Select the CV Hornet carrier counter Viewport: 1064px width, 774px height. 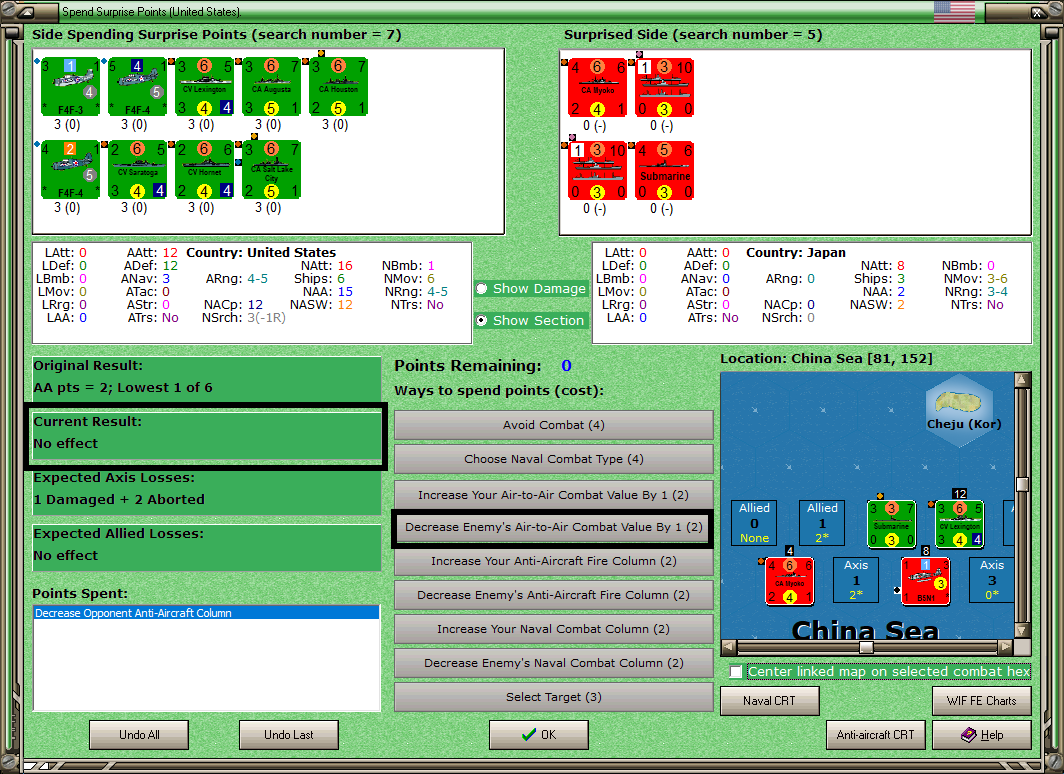point(204,170)
